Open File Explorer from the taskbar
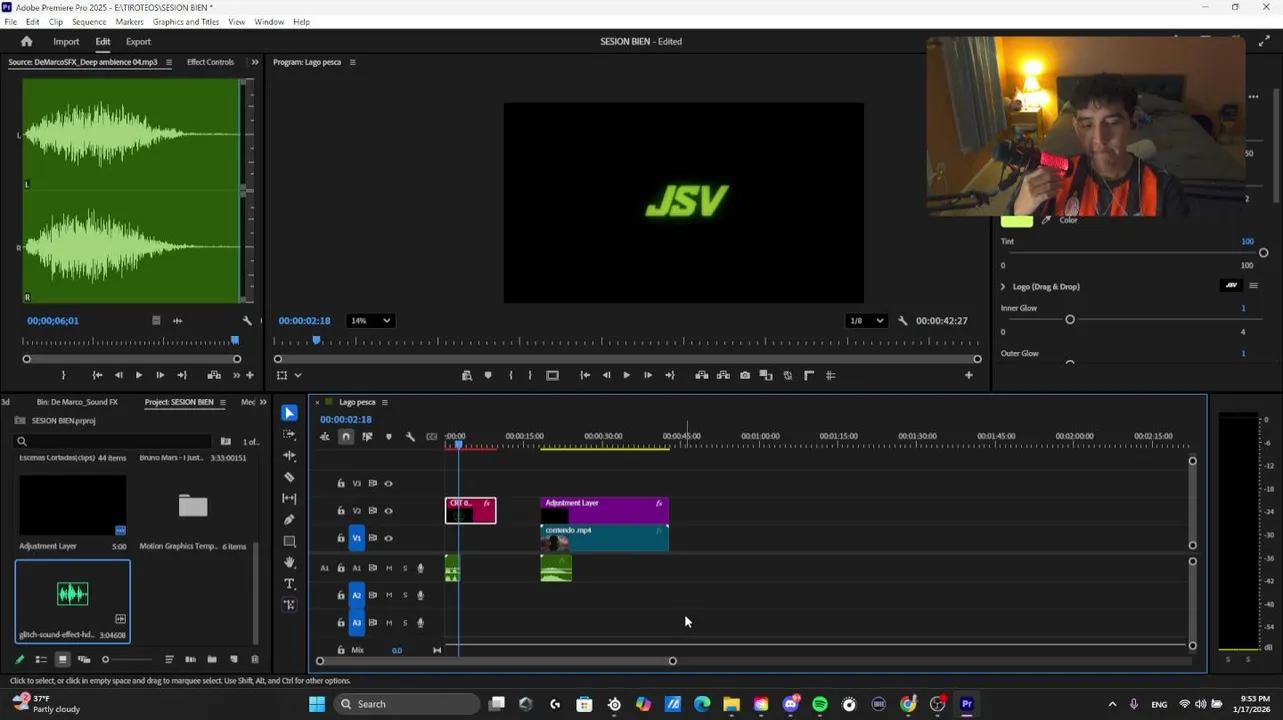This screenshot has width=1283, height=720. pos(732,704)
